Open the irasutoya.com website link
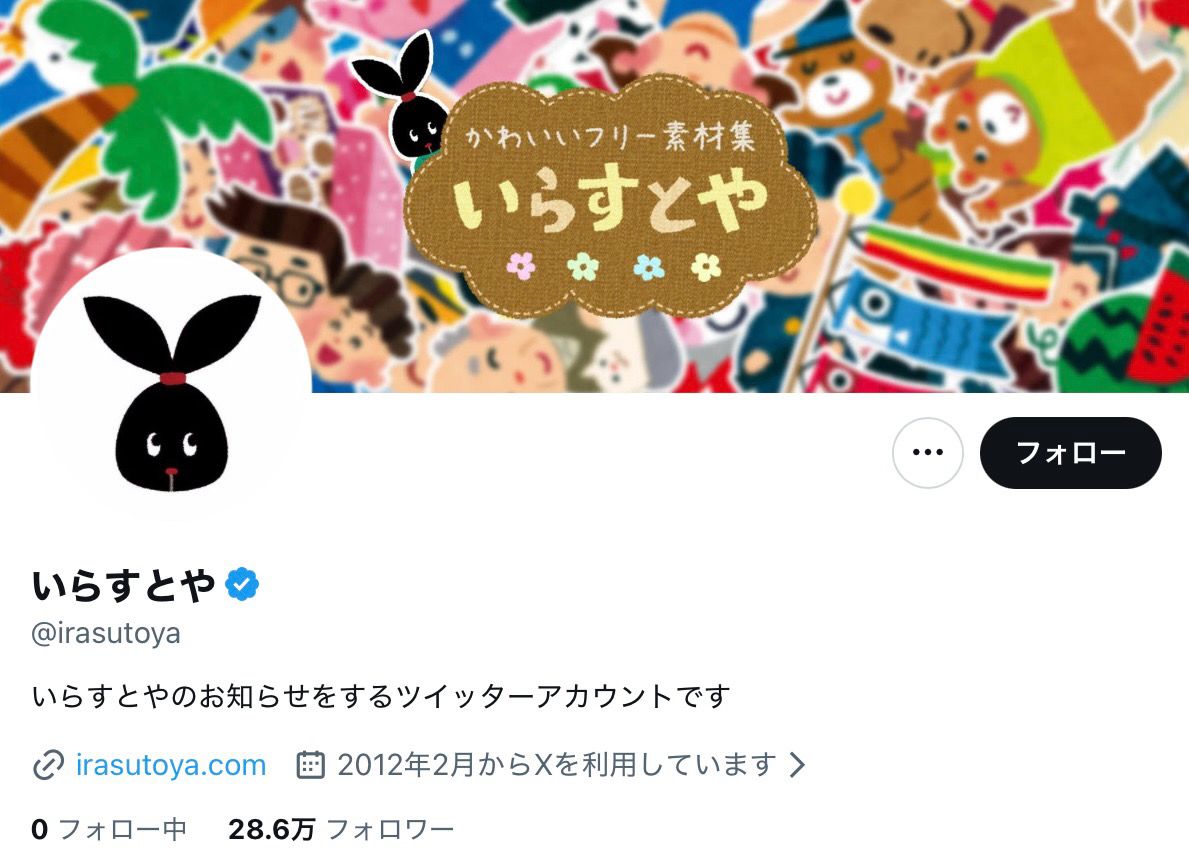 tap(171, 765)
